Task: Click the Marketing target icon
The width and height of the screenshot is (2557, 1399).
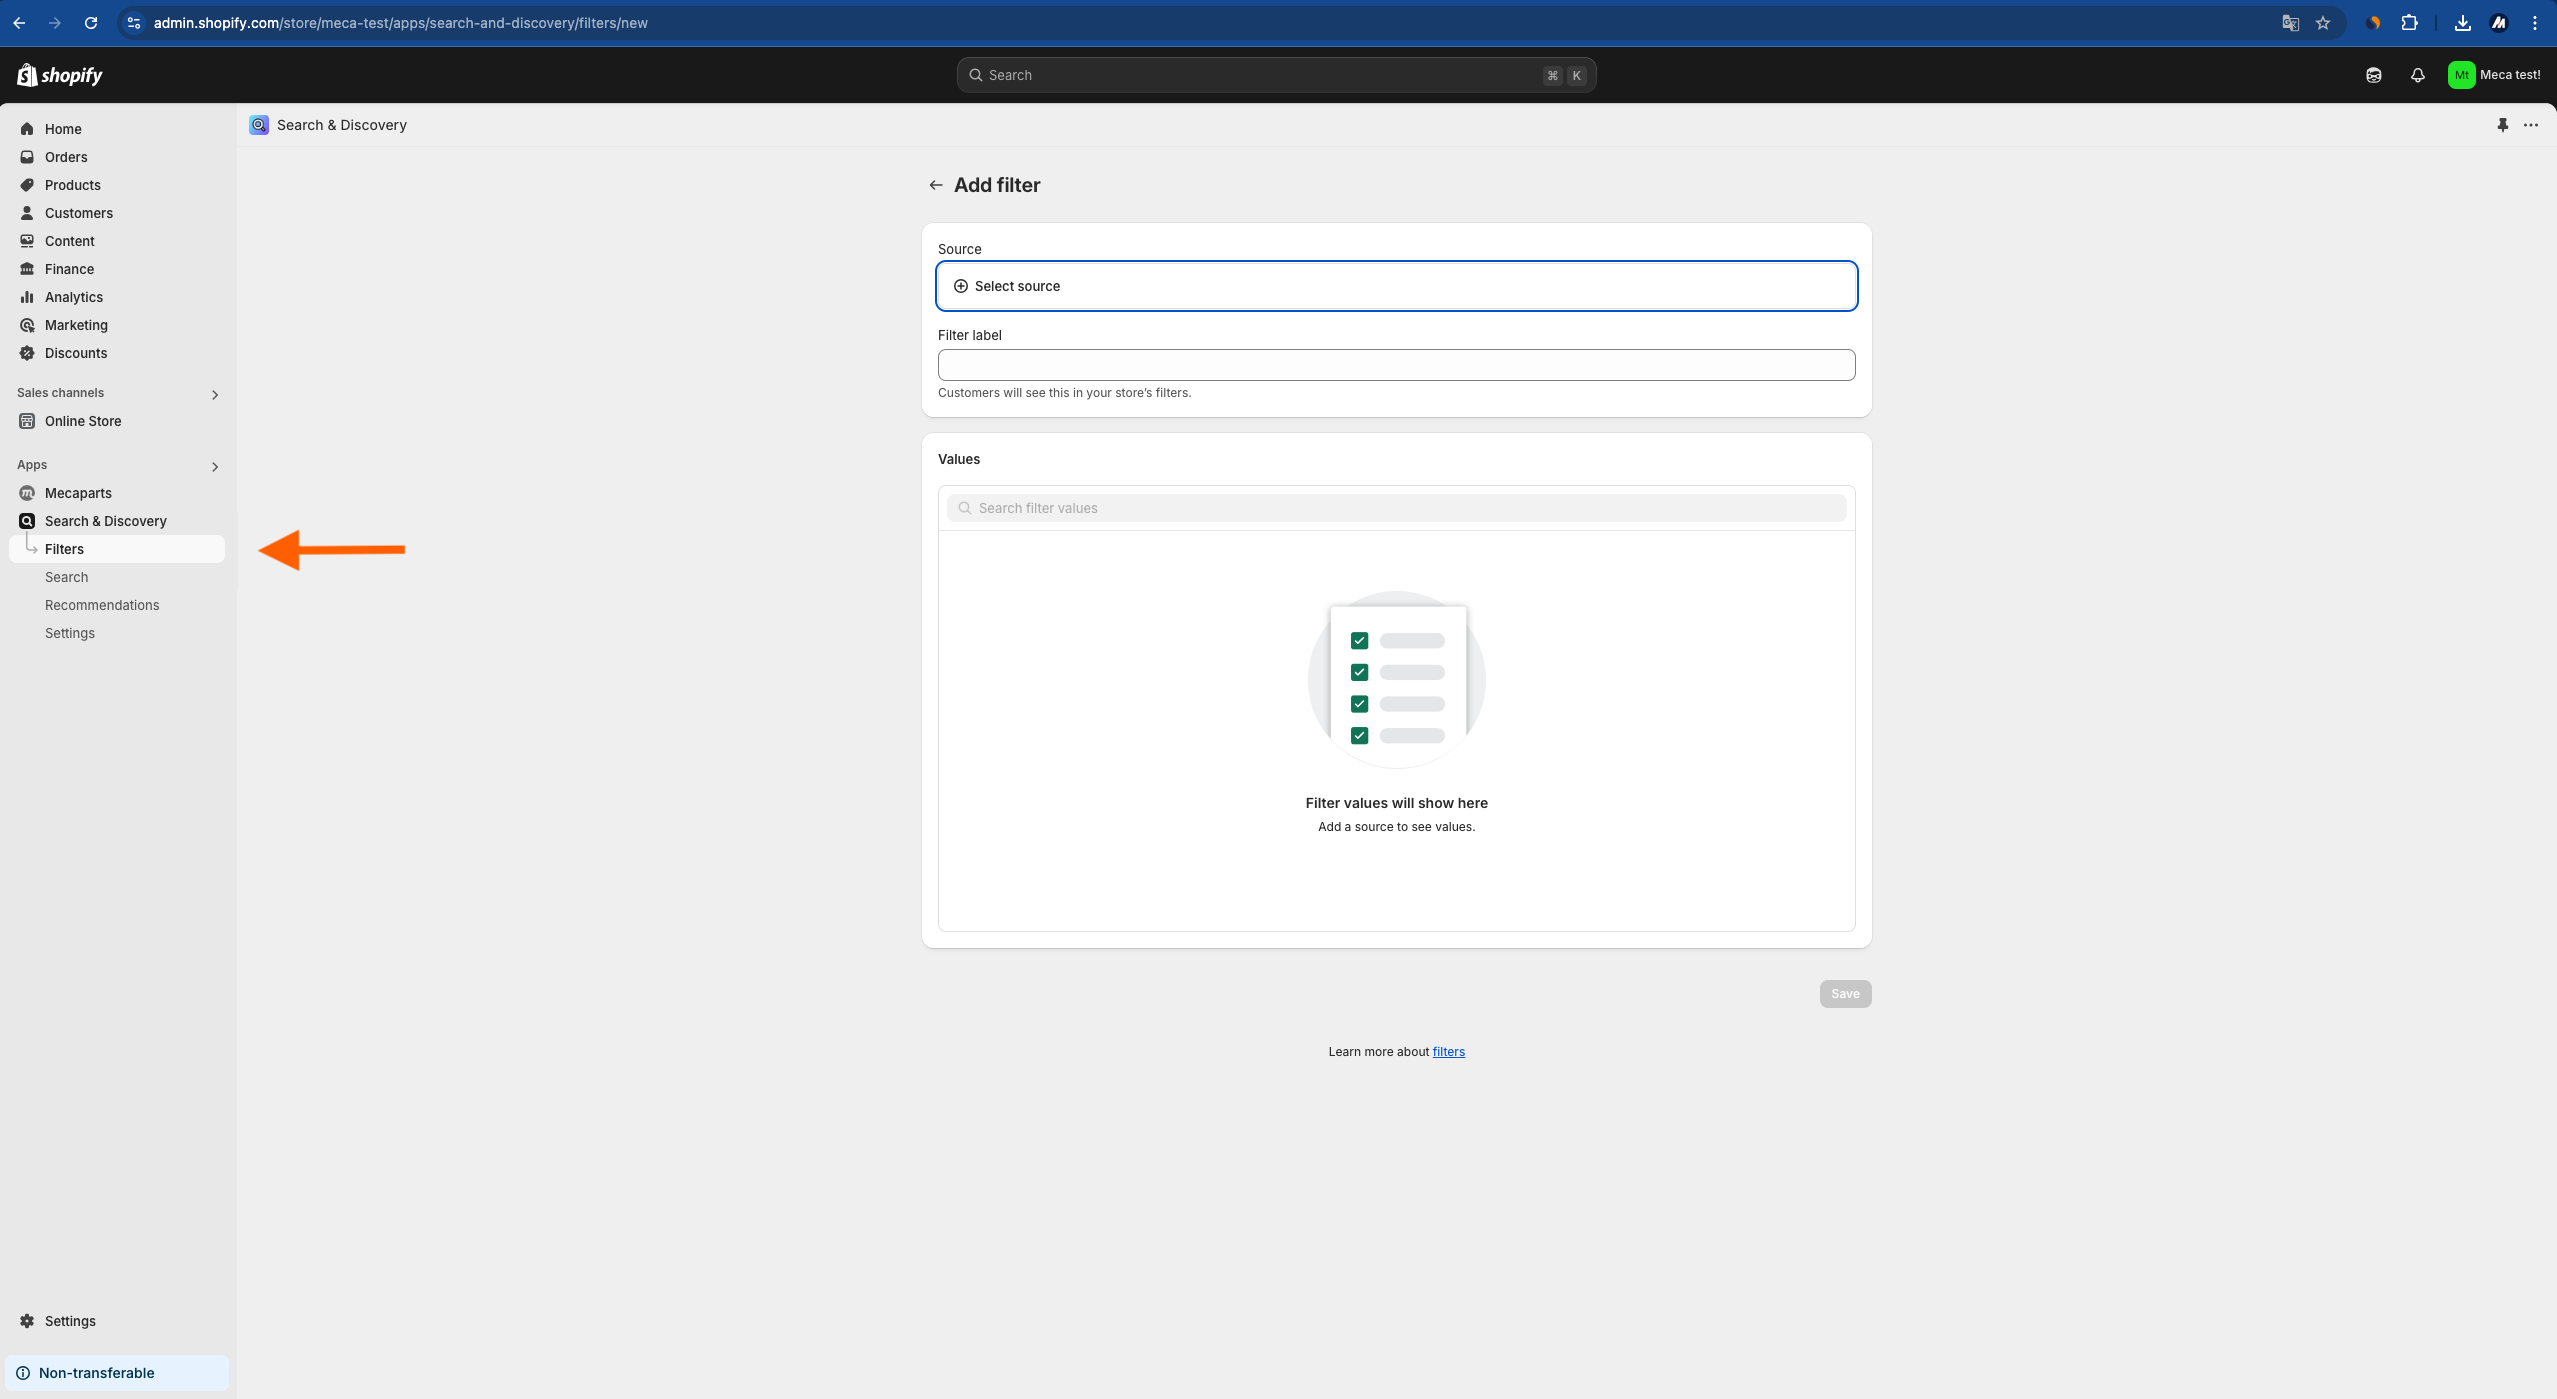Action: (x=27, y=325)
